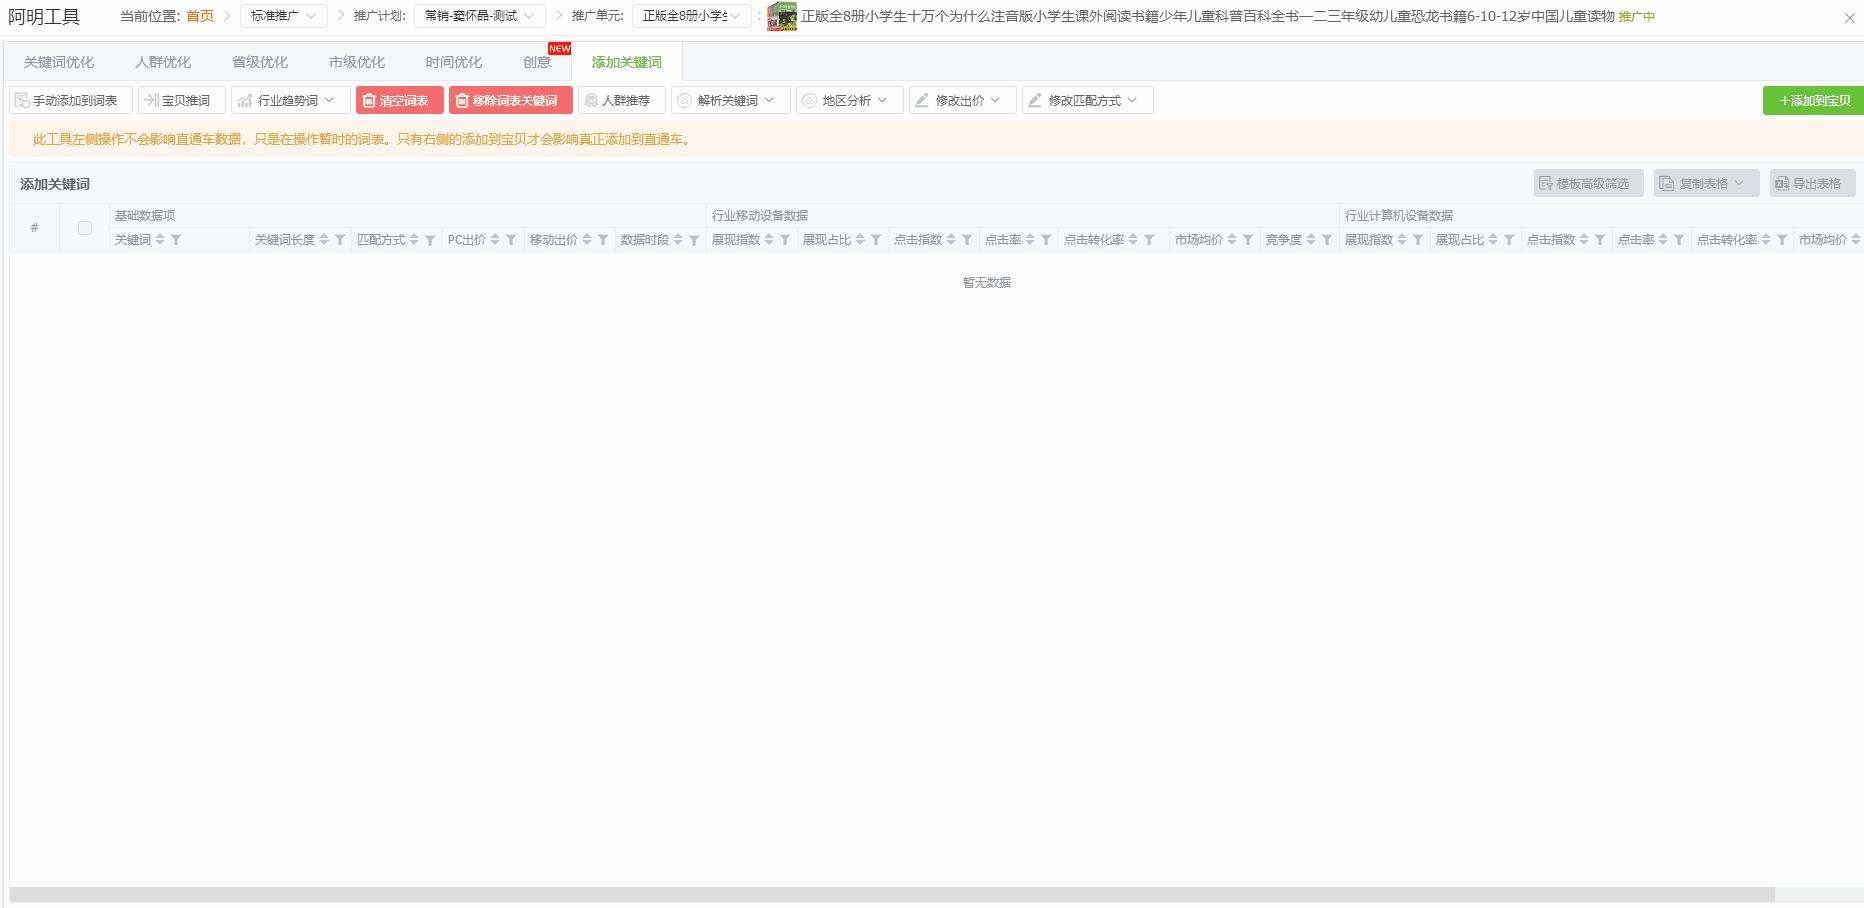Open filter for 关键词 column
The height and width of the screenshot is (908, 1864).
click(x=176, y=240)
